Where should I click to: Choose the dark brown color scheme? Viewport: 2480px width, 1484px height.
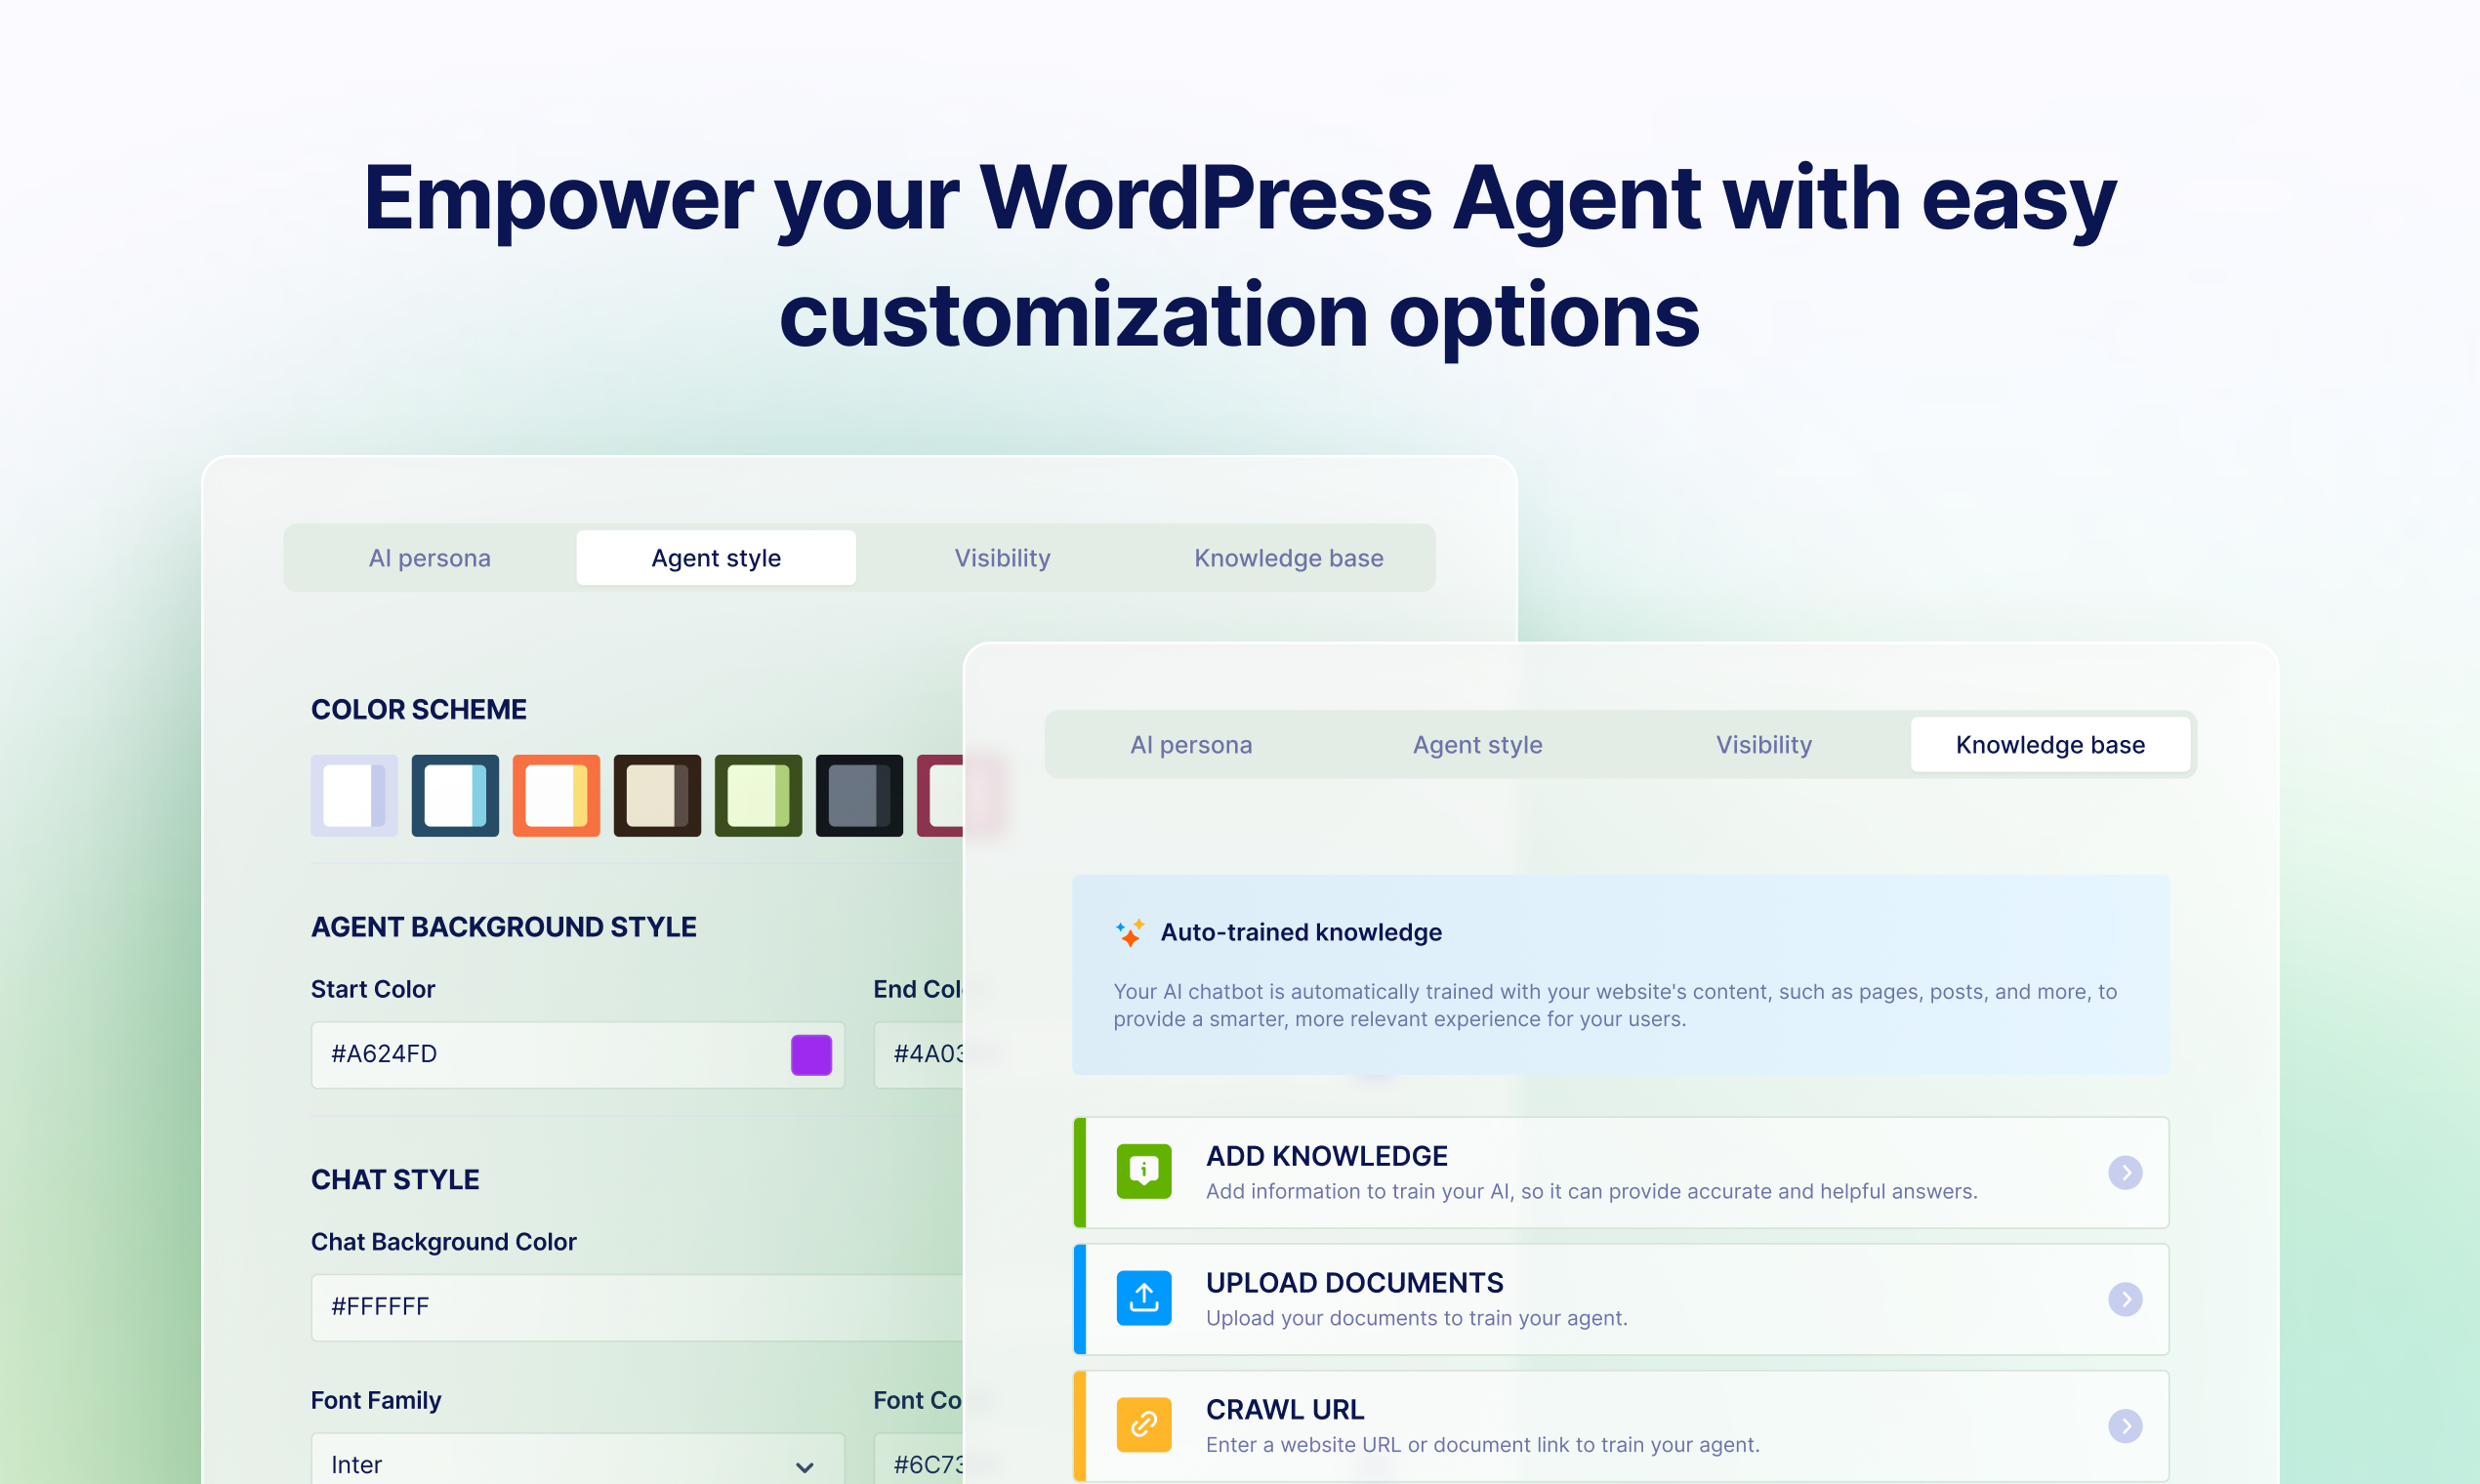[x=657, y=796]
